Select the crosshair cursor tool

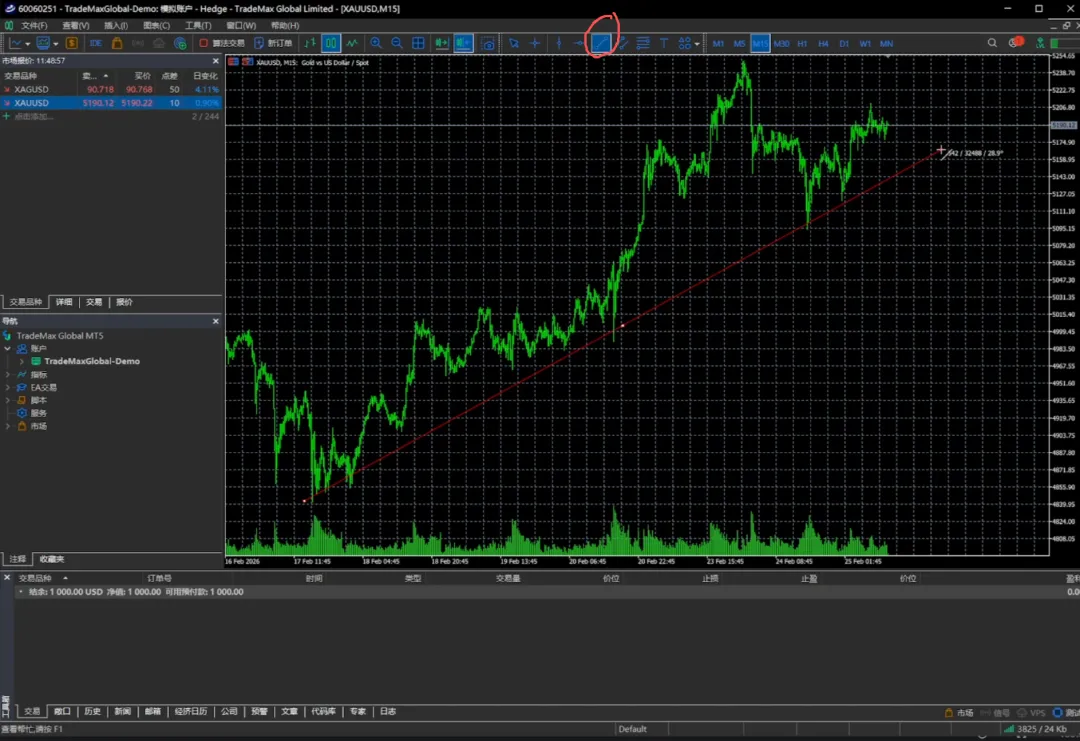[x=535, y=43]
